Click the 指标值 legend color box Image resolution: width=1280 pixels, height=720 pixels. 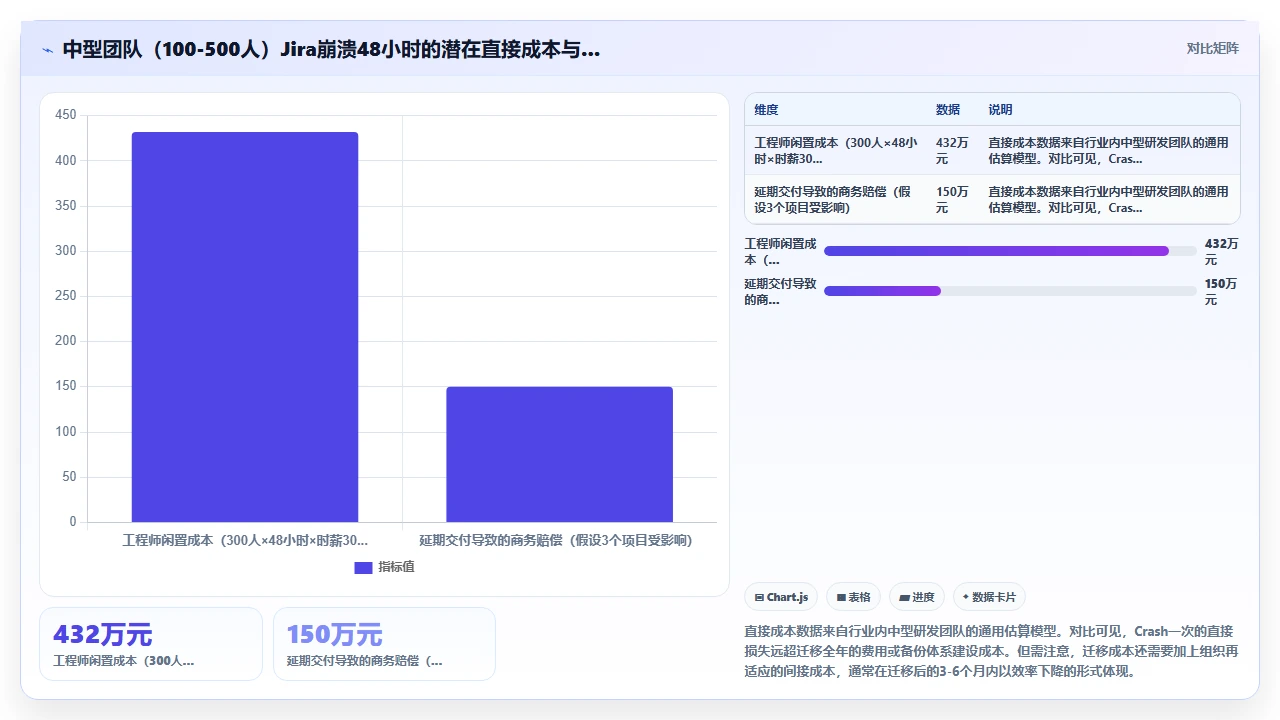(363, 567)
